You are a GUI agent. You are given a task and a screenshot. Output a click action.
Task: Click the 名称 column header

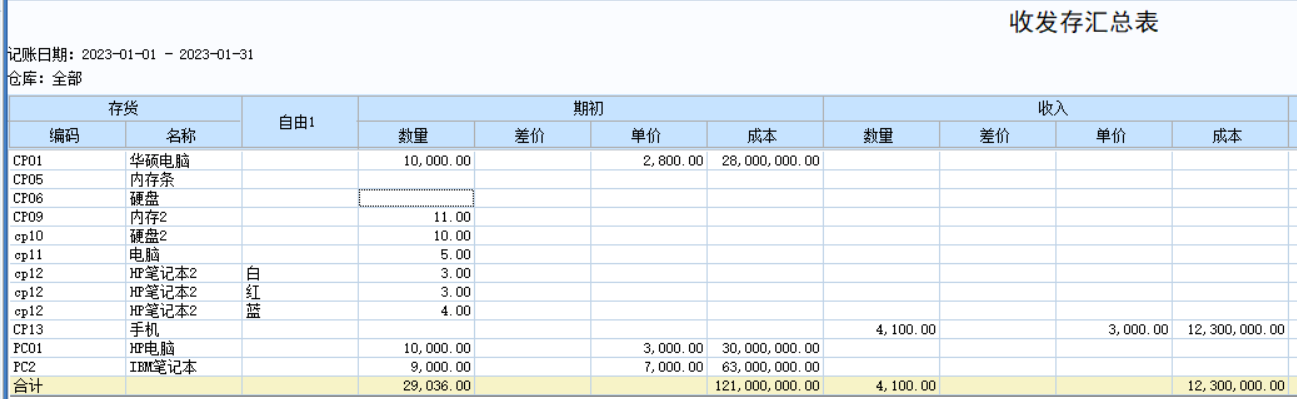point(184,137)
